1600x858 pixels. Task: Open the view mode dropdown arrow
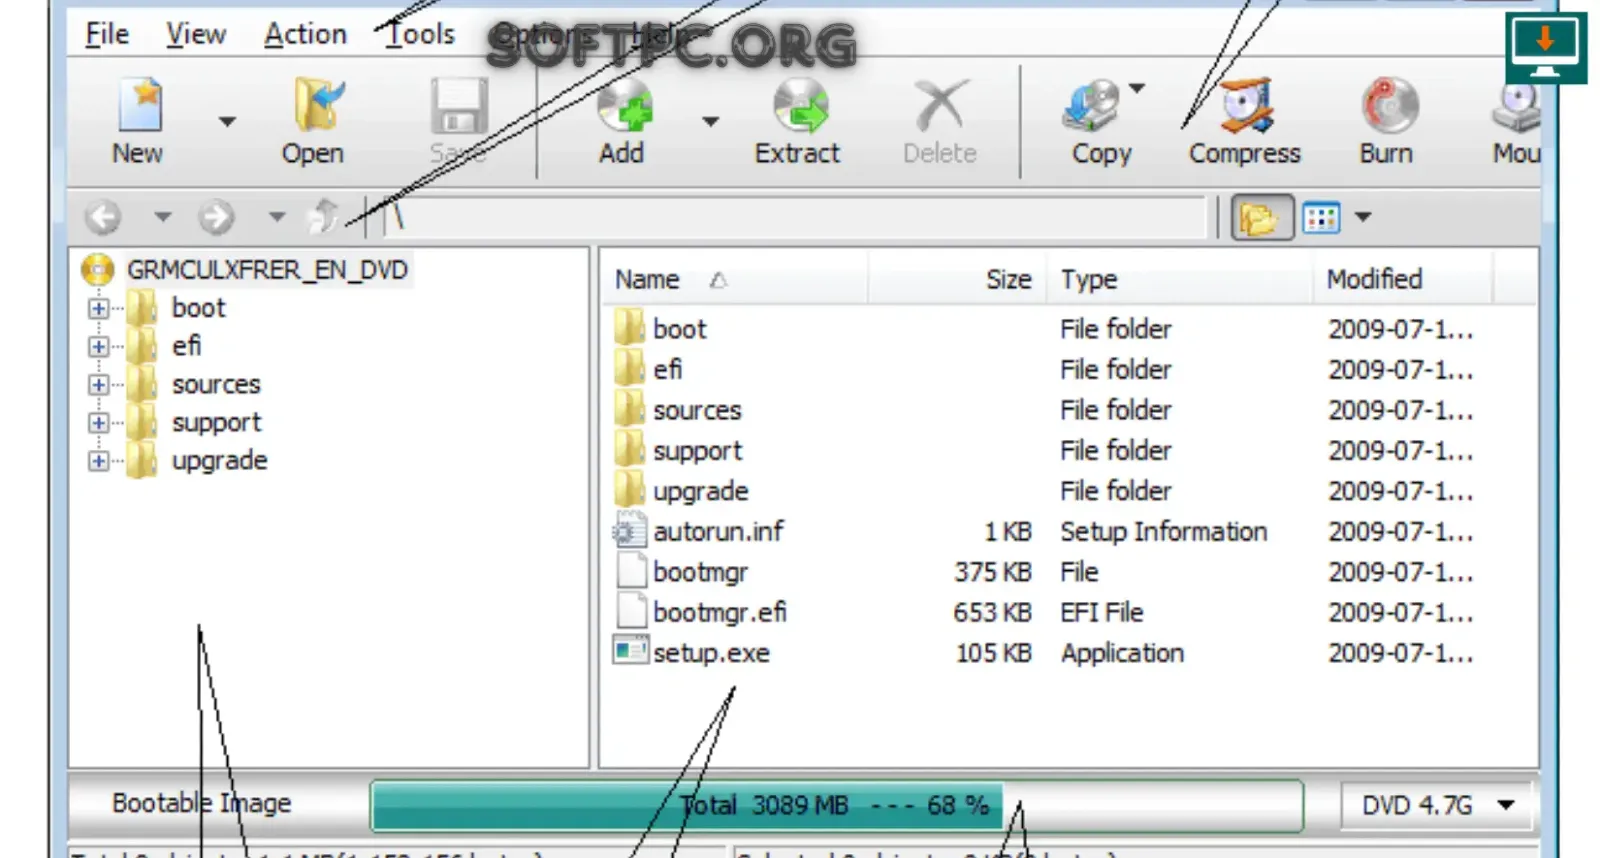tap(1363, 217)
